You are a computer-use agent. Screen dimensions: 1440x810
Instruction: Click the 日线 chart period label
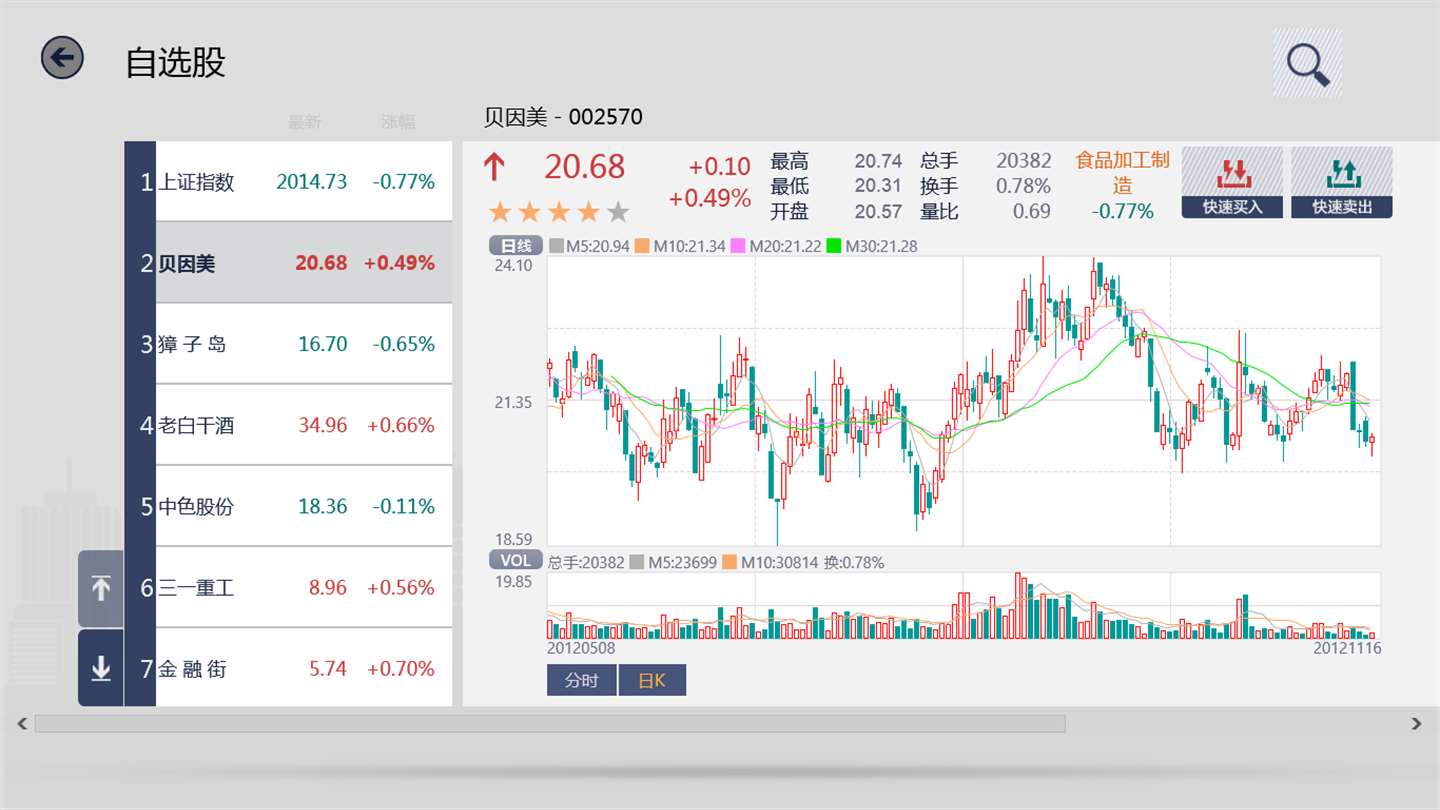(x=516, y=246)
